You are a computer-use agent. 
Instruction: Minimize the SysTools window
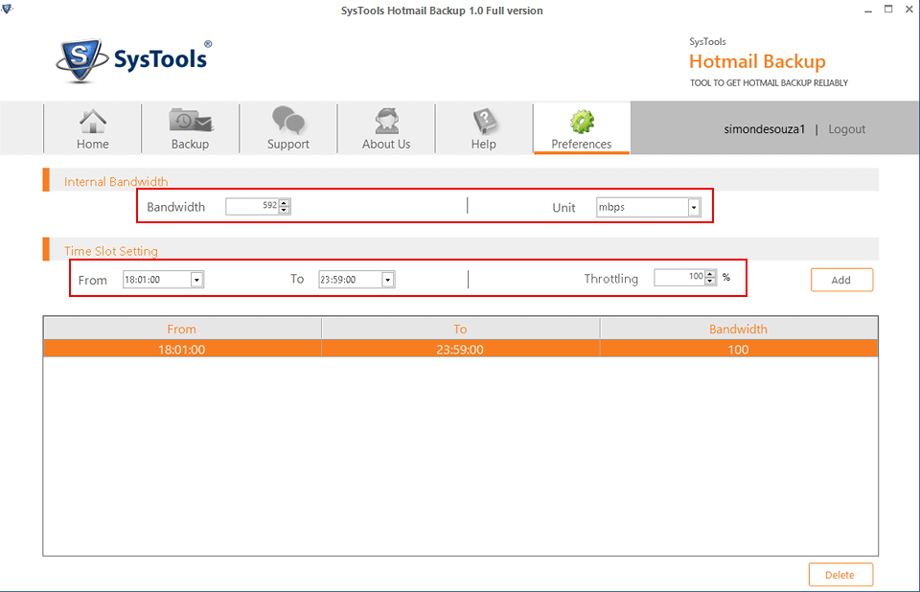pyautogui.click(x=868, y=10)
